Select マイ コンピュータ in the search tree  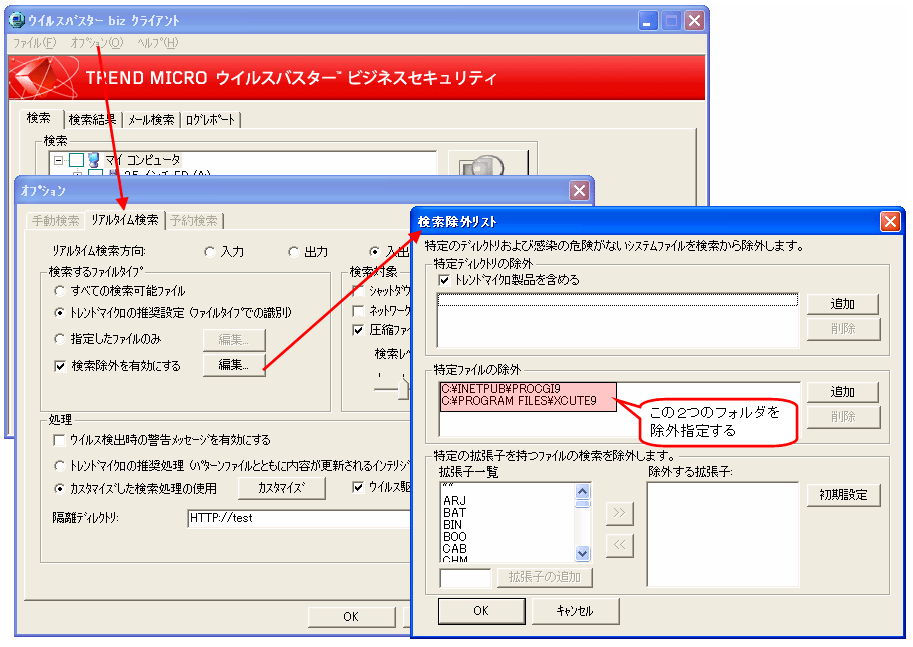click(143, 160)
